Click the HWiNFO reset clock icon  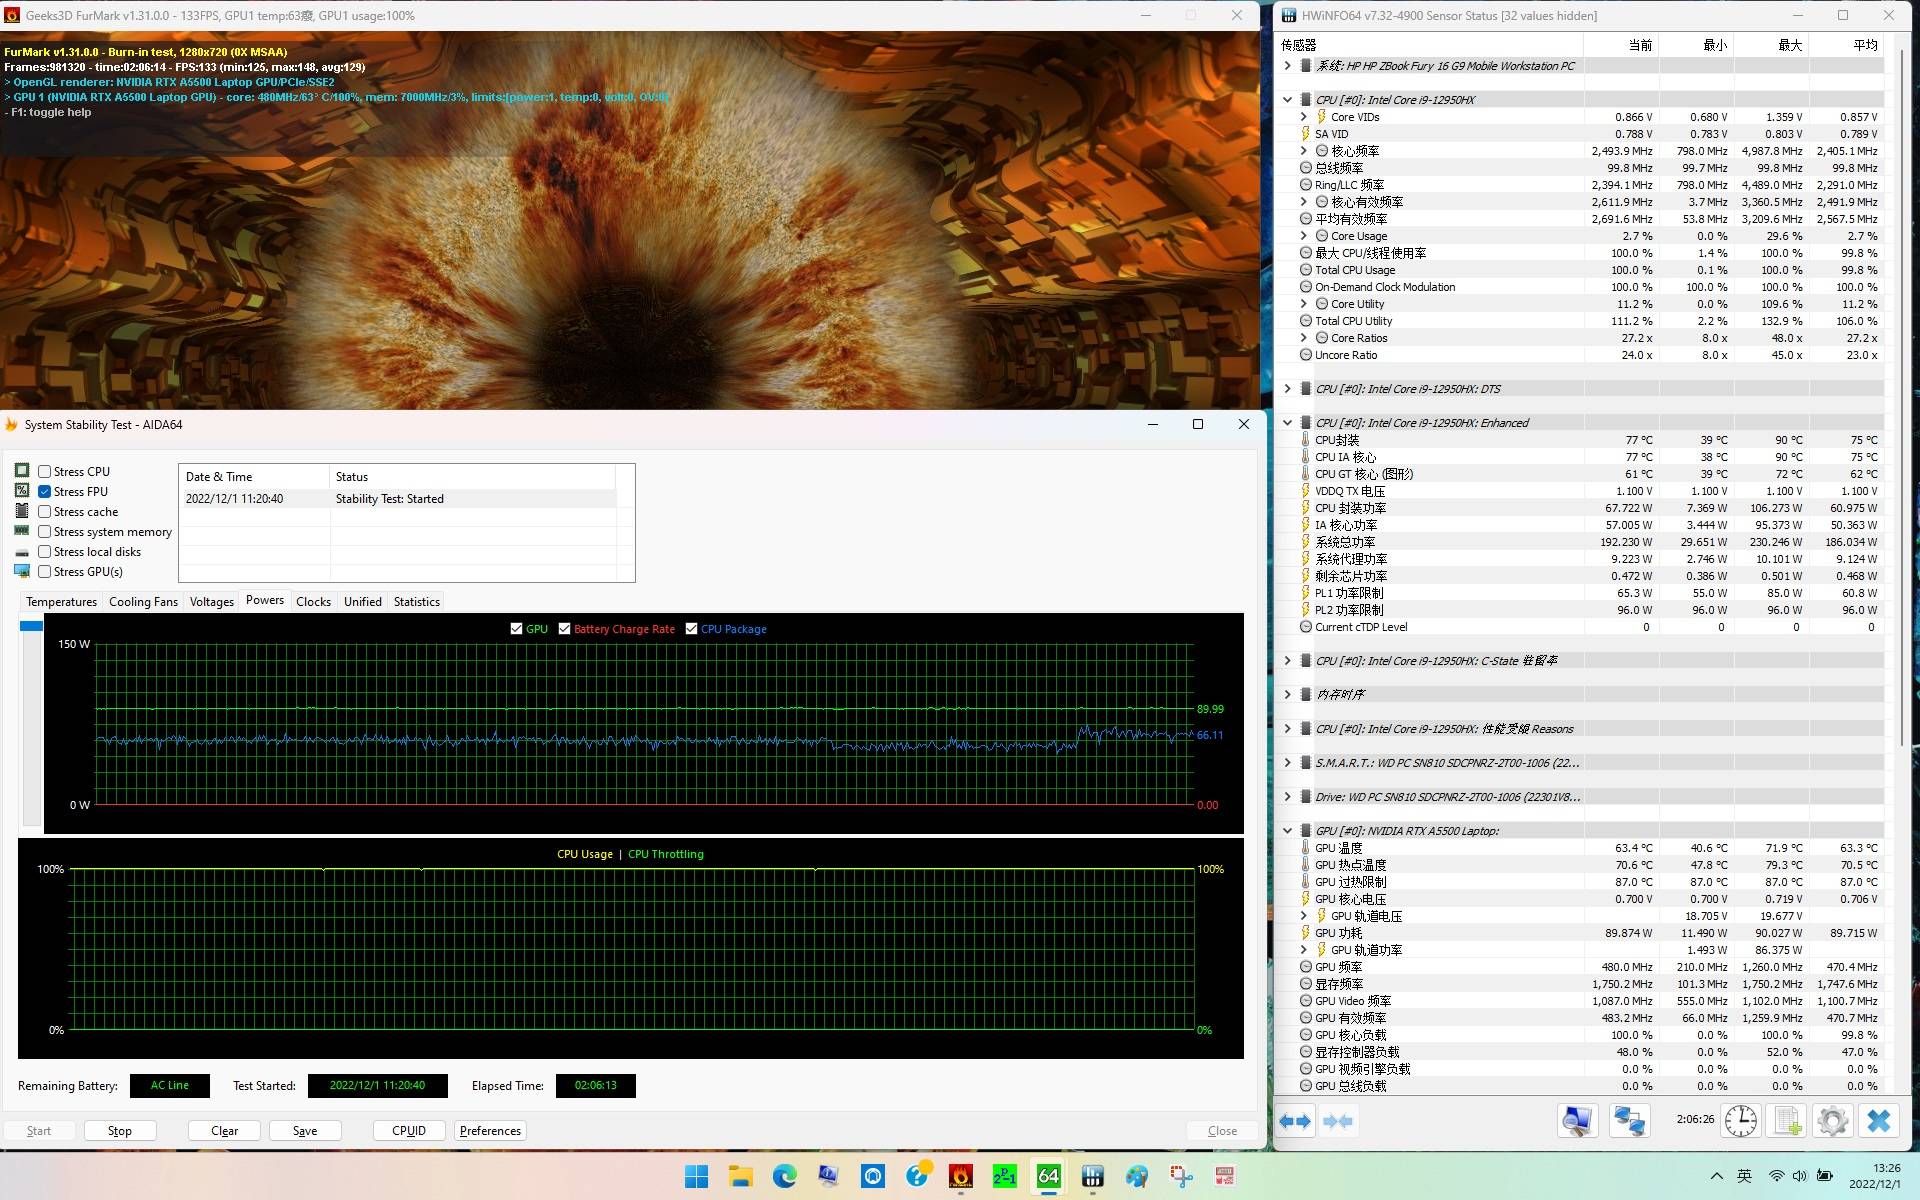click(x=1740, y=1121)
